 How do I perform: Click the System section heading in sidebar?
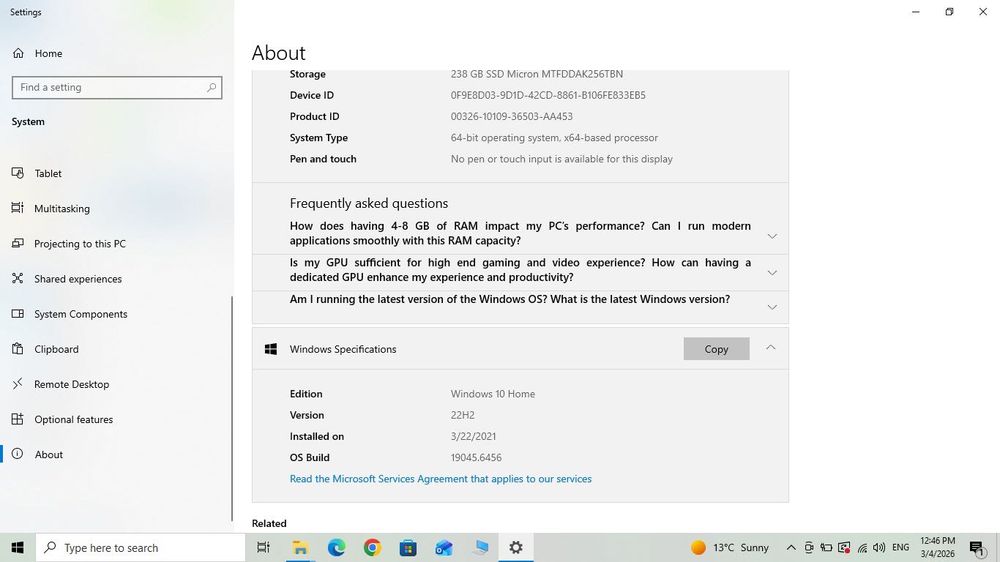coord(28,121)
